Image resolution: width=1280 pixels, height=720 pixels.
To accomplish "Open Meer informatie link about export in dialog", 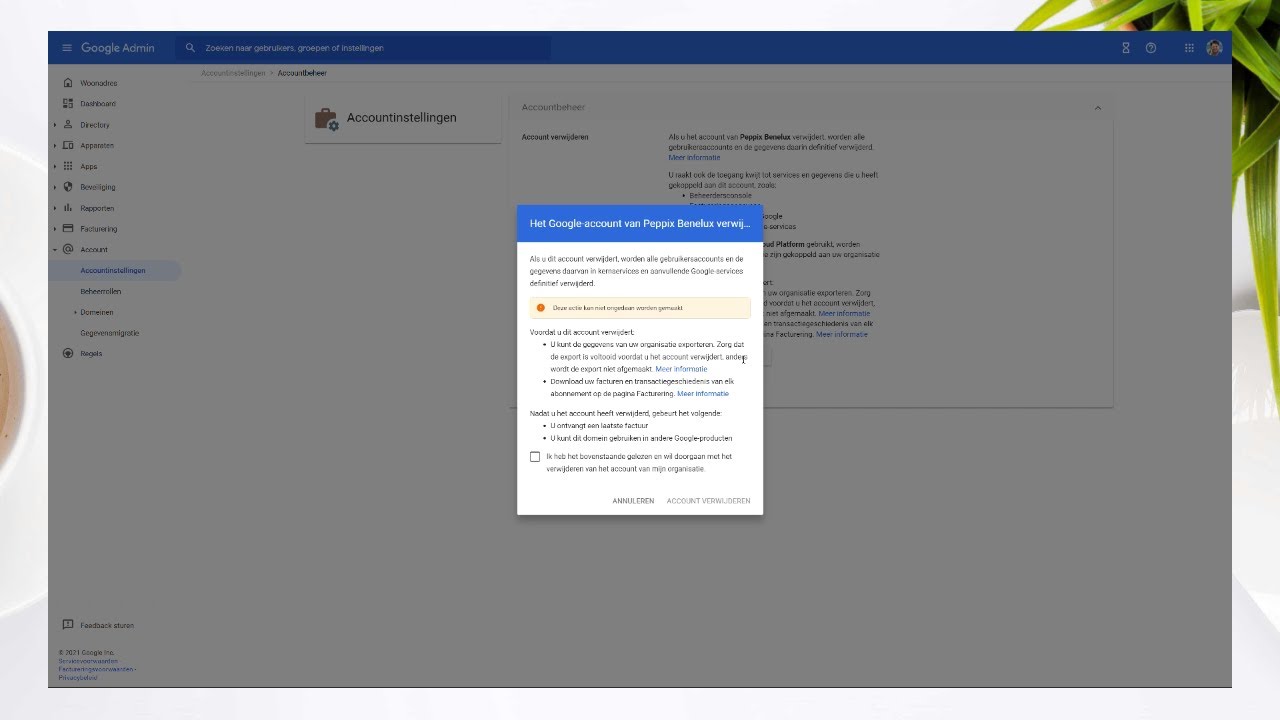I will click(x=681, y=369).
